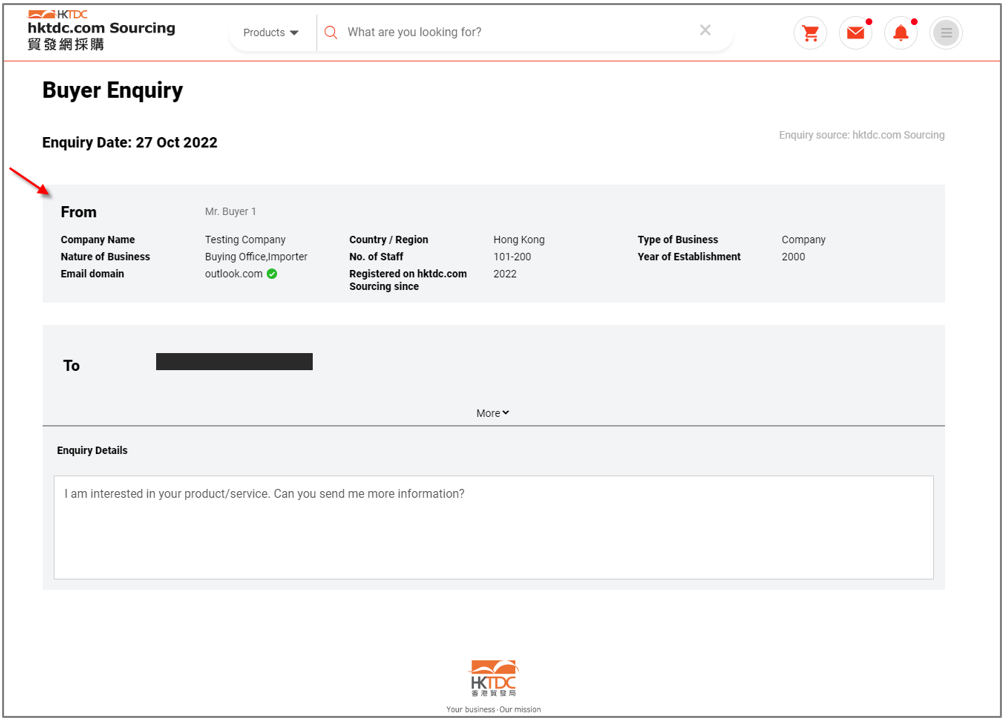
Task: Open the Products dropdown
Action: (x=270, y=33)
